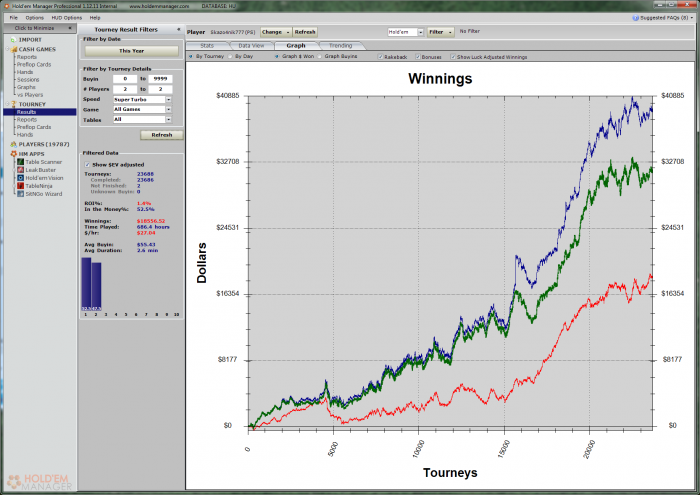The image size is (700, 495).
Task: Open Suggested FAQs help icon
Action: (635, 18)
